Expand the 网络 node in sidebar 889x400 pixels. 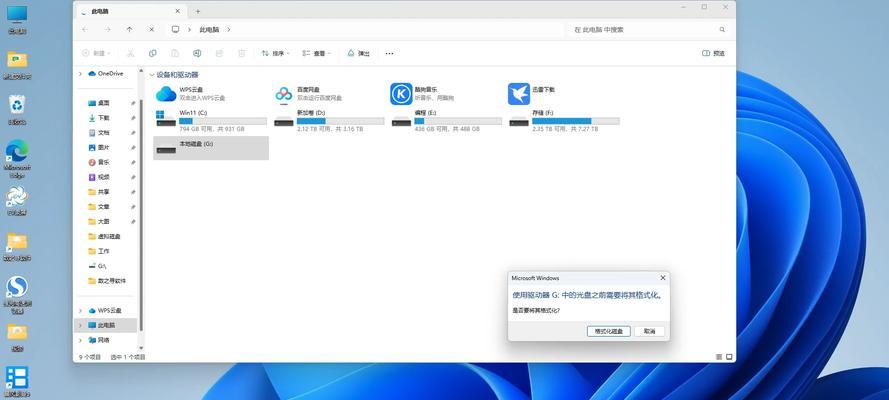click(x=81, y=340)
